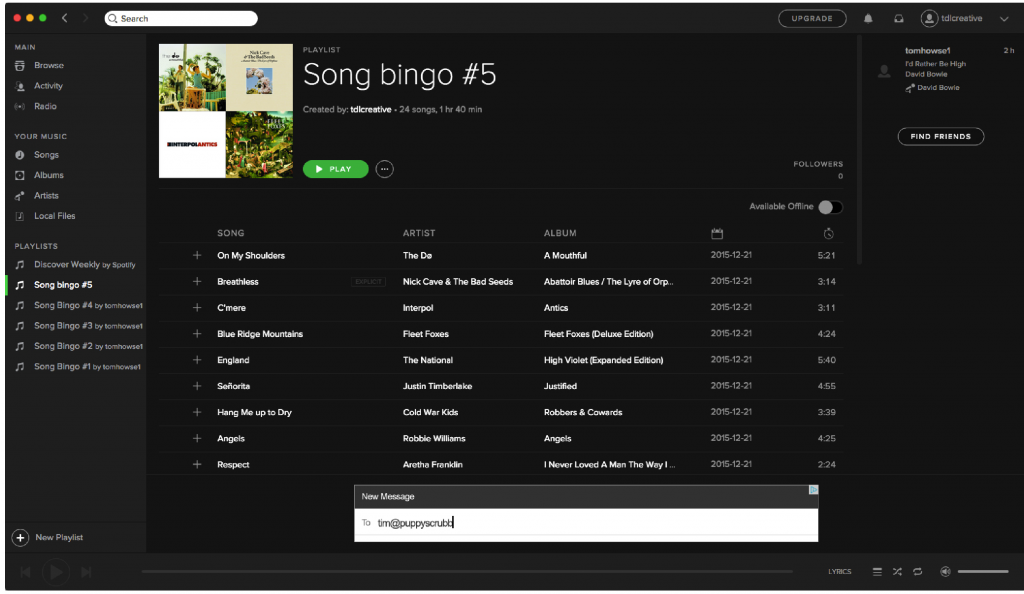Image resolution: width=1024 pixels, height=594 pixels.
Task: Close the ad with corner icon
Action: click(813, 490)
